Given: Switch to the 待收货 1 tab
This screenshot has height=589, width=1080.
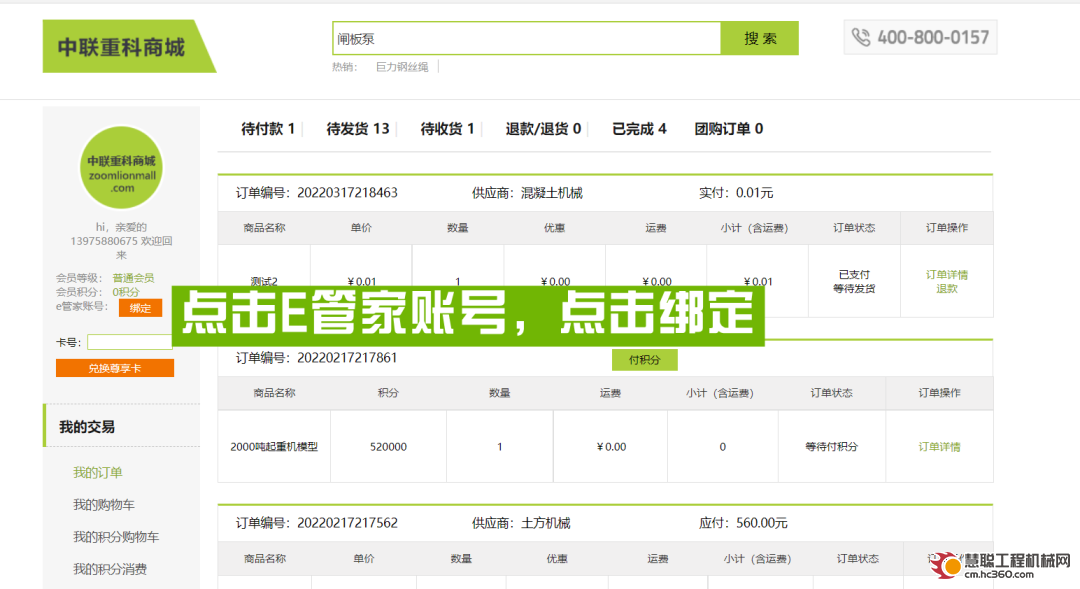Looking at the screenshot, I should pyautogui.click(x=447, y=129).
